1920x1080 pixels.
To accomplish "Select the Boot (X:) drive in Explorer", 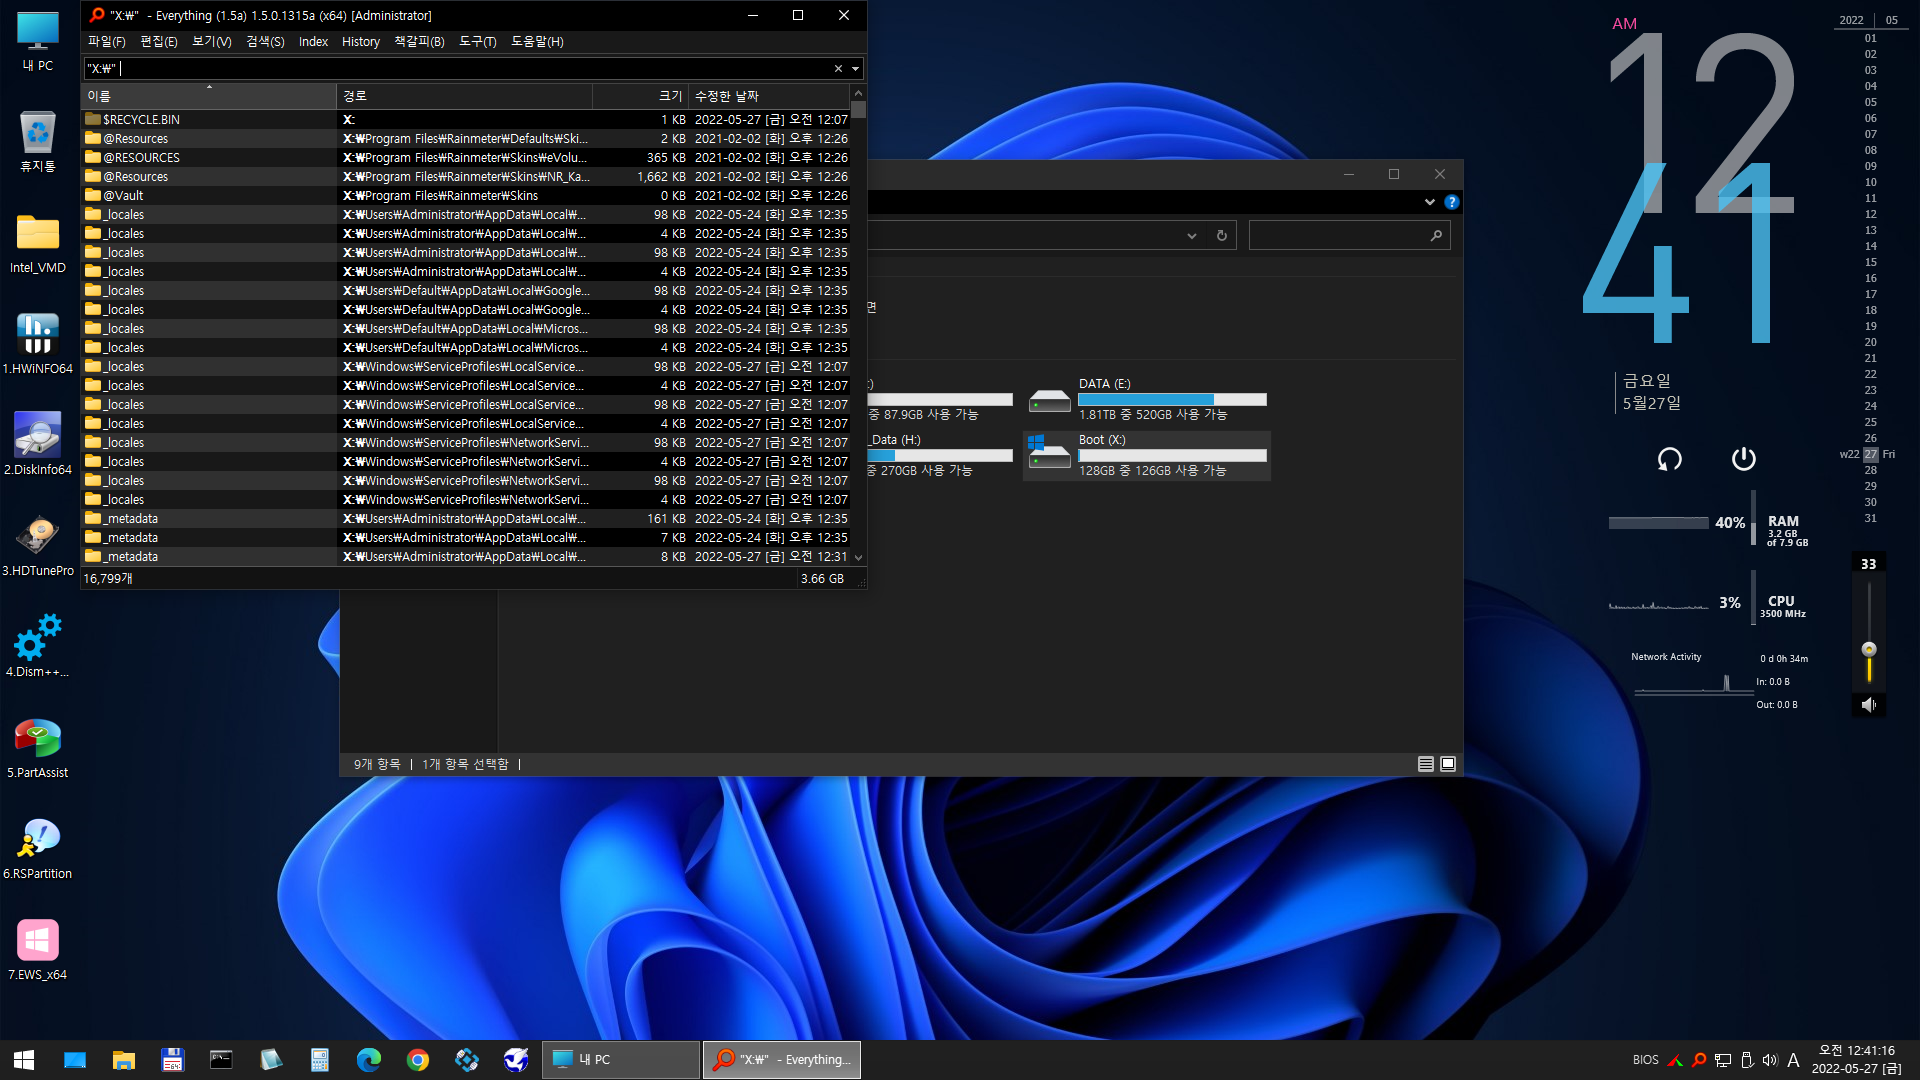I will click(x=1147, y=456).
